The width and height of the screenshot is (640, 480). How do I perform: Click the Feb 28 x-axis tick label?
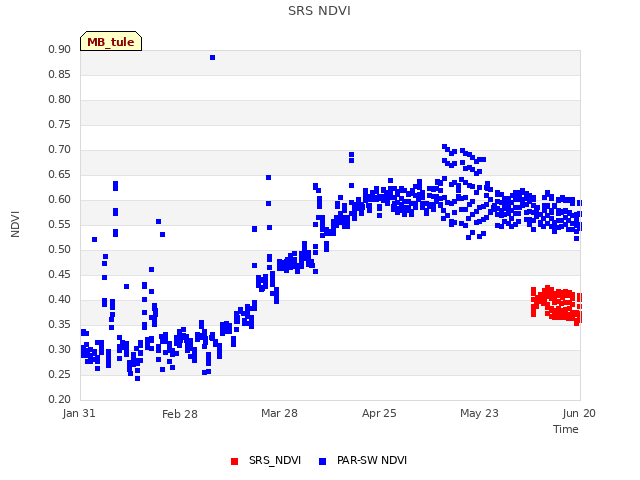180,414
